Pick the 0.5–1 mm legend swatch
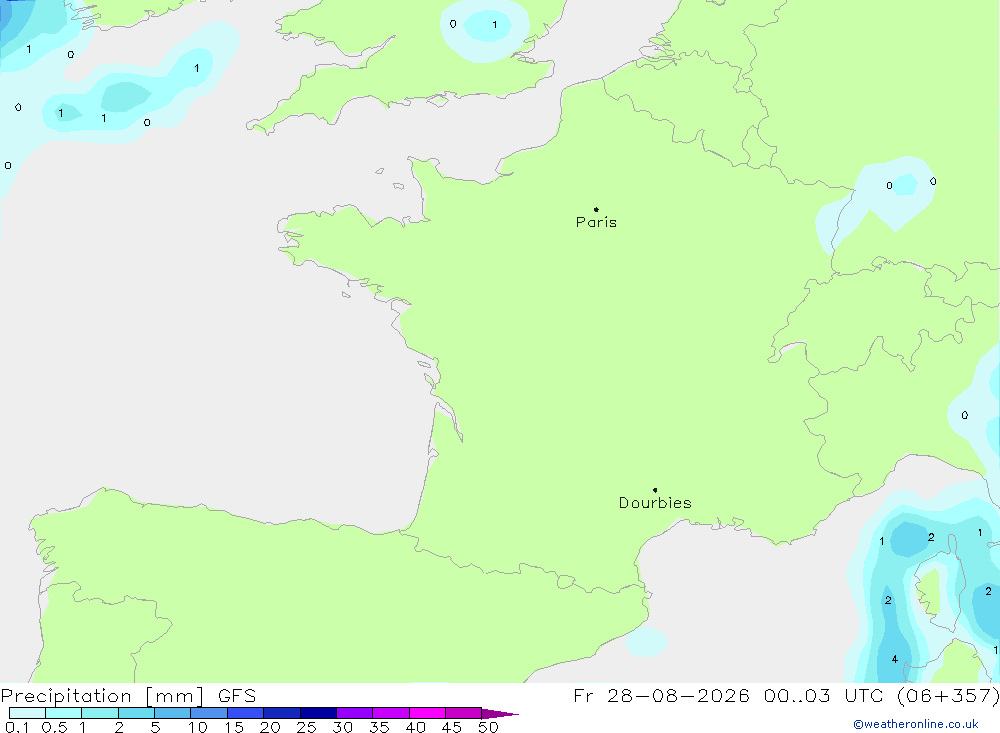Screen dimensions: 1000x733 coord(64,713)
